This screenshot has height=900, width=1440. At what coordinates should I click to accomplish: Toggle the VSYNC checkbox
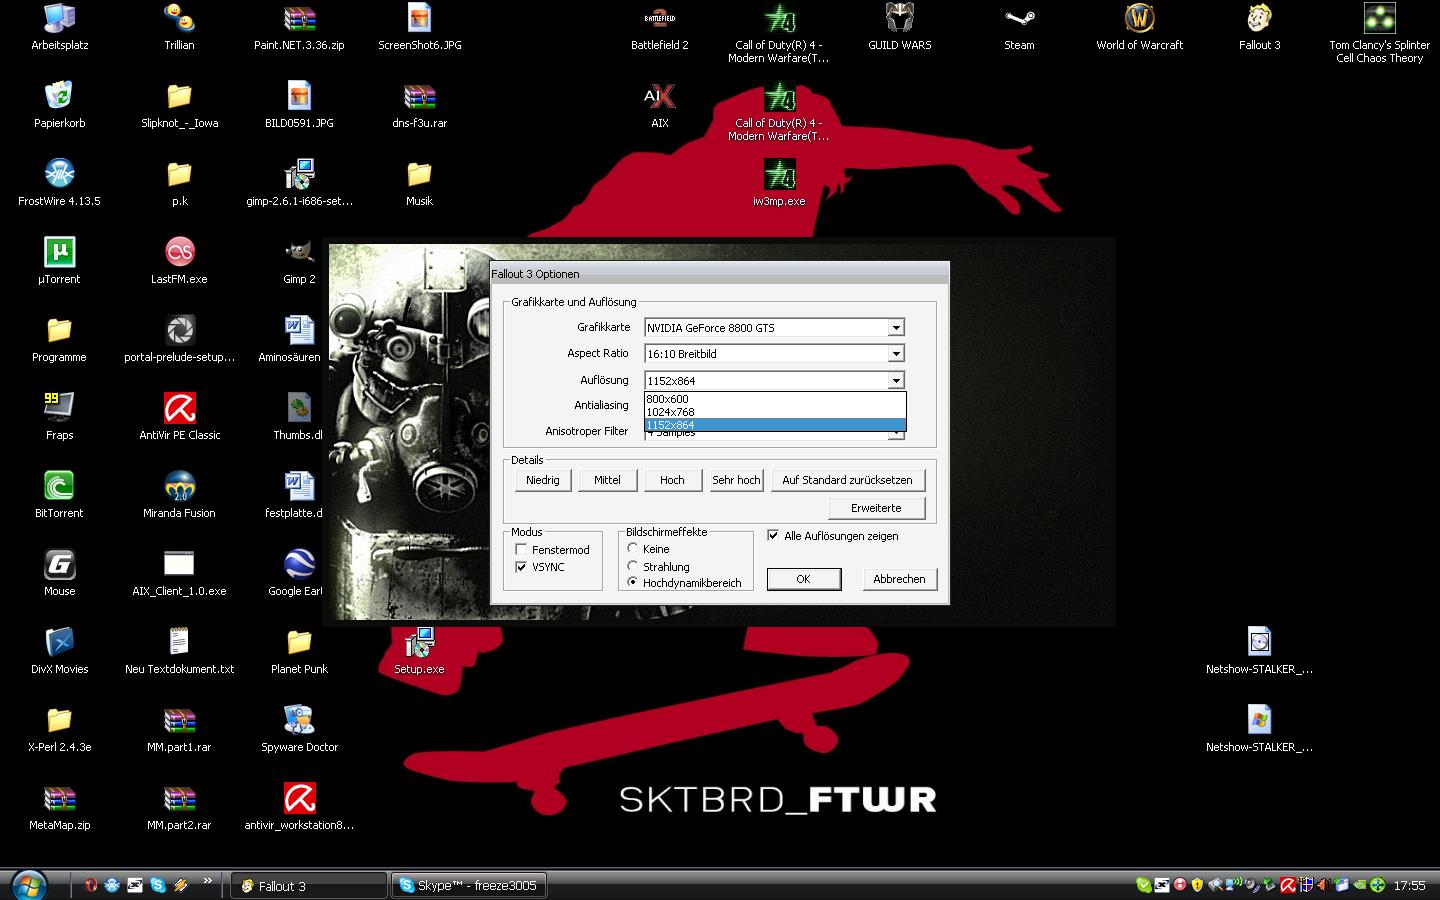coord(521,567)
